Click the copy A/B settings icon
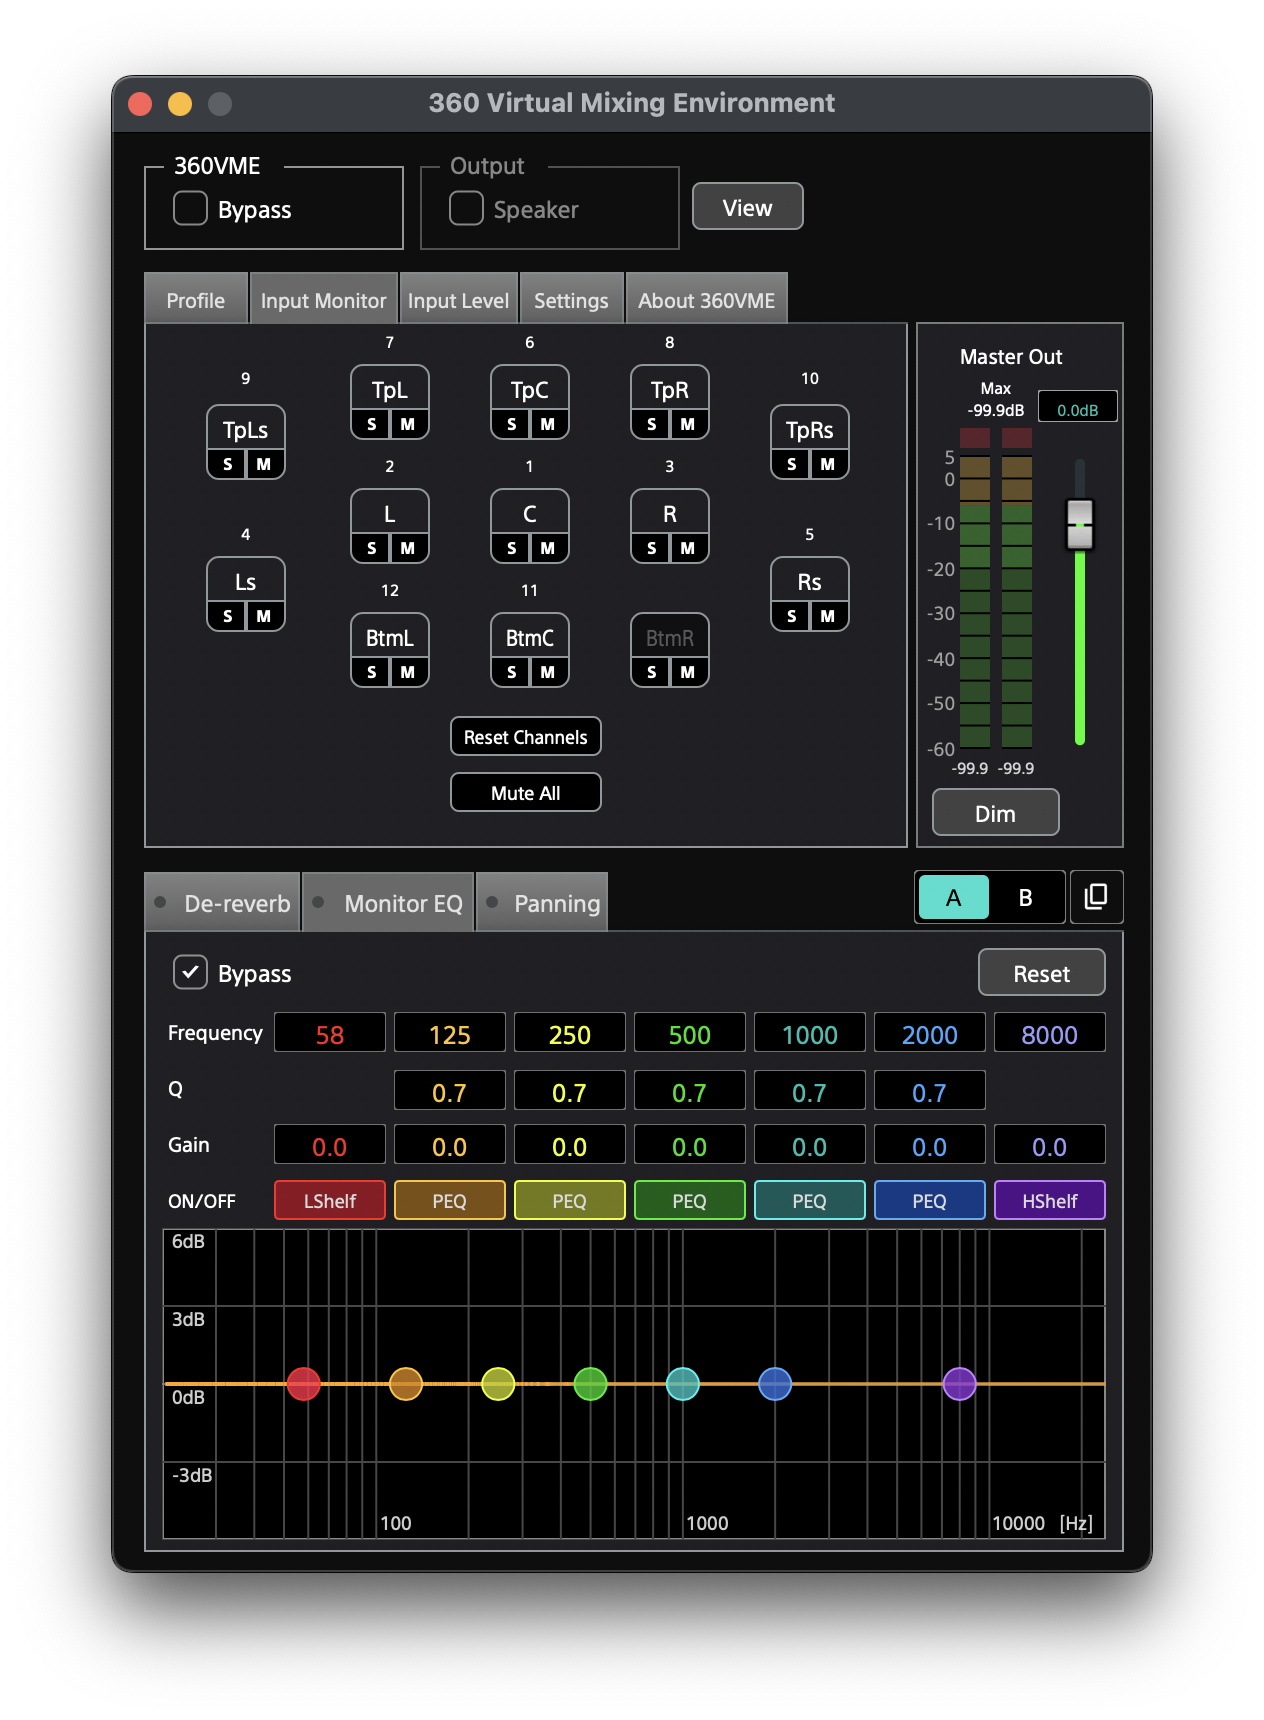 point(1096,897)
